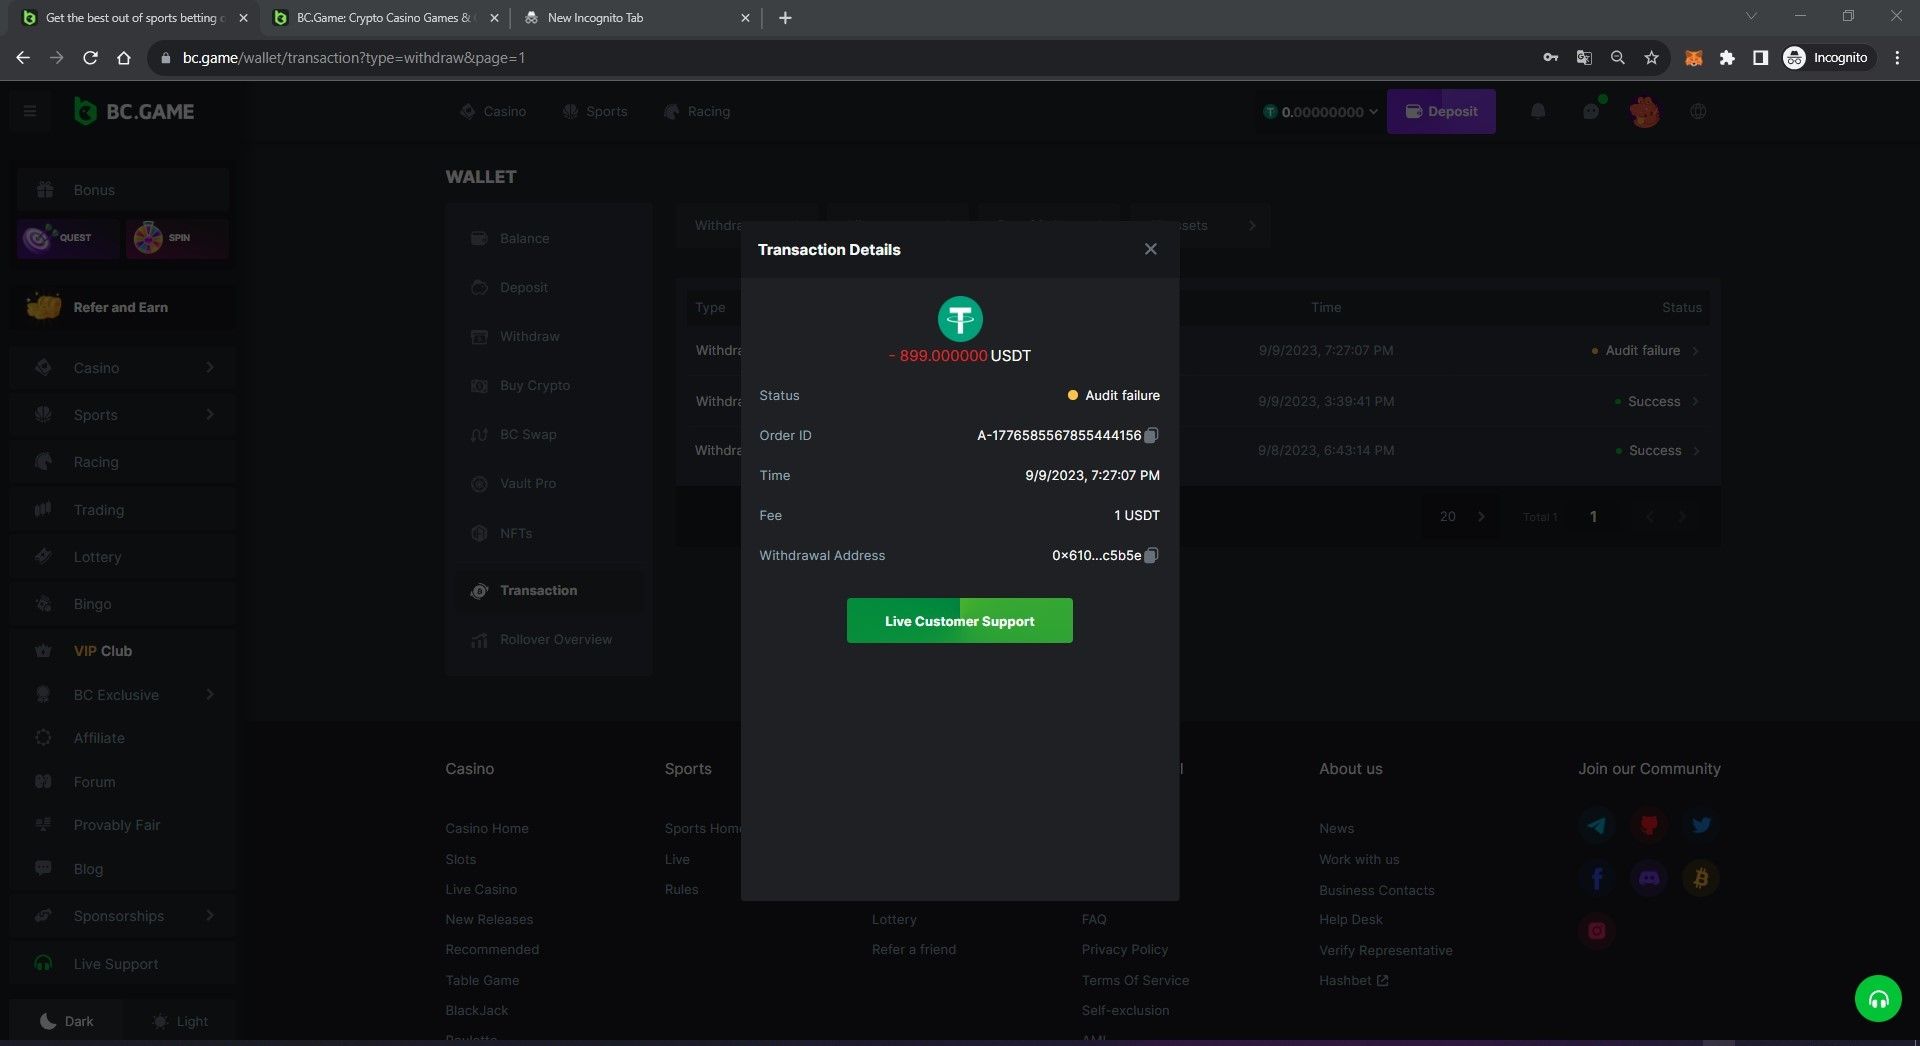Switch to Light theme
Viewport: 1920px width, 1046px height.
(x=180, y=1021)
